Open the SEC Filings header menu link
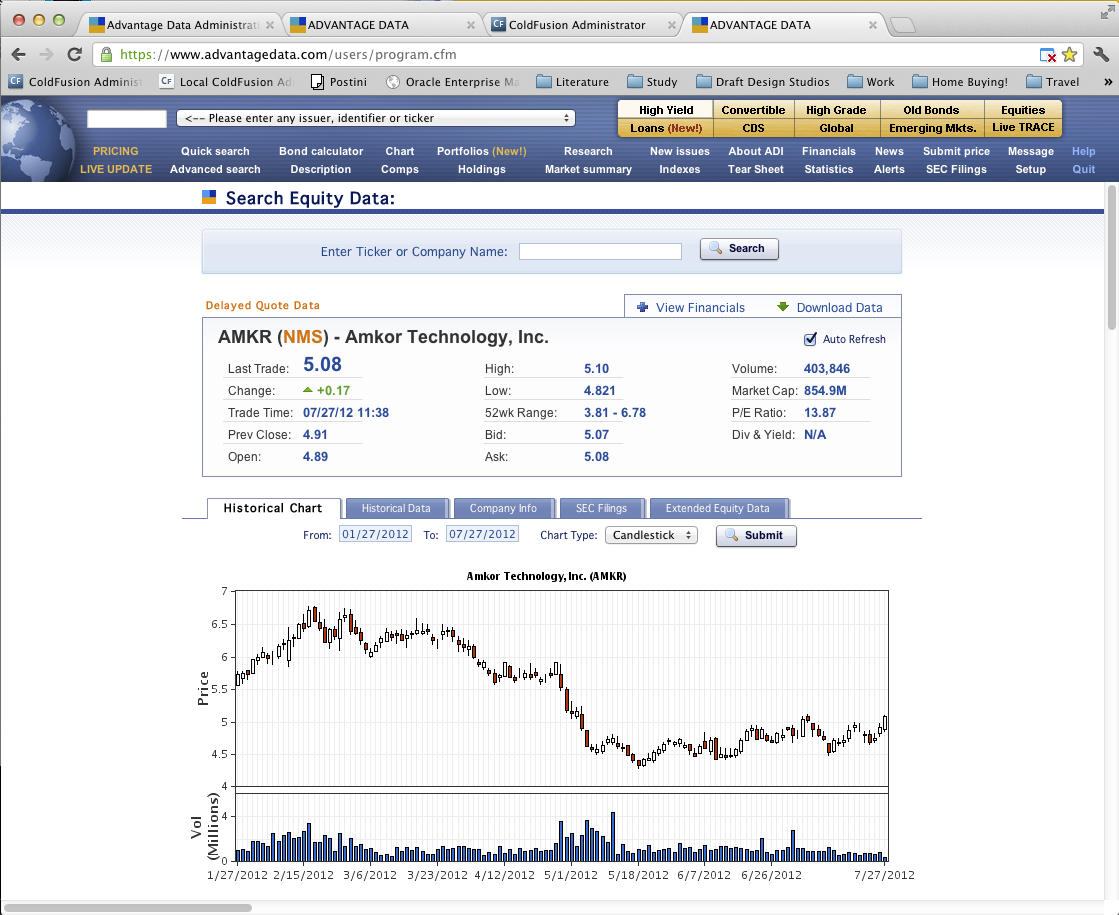 pyautogui.click(x=956, y=169)
